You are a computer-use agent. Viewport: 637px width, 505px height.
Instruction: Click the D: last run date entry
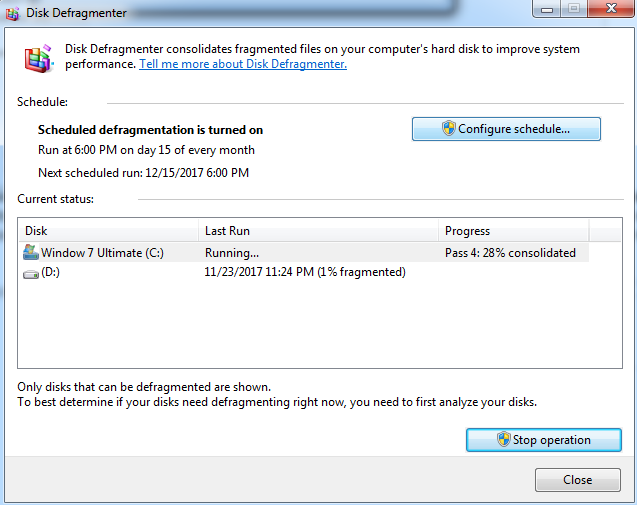(305, 272)
